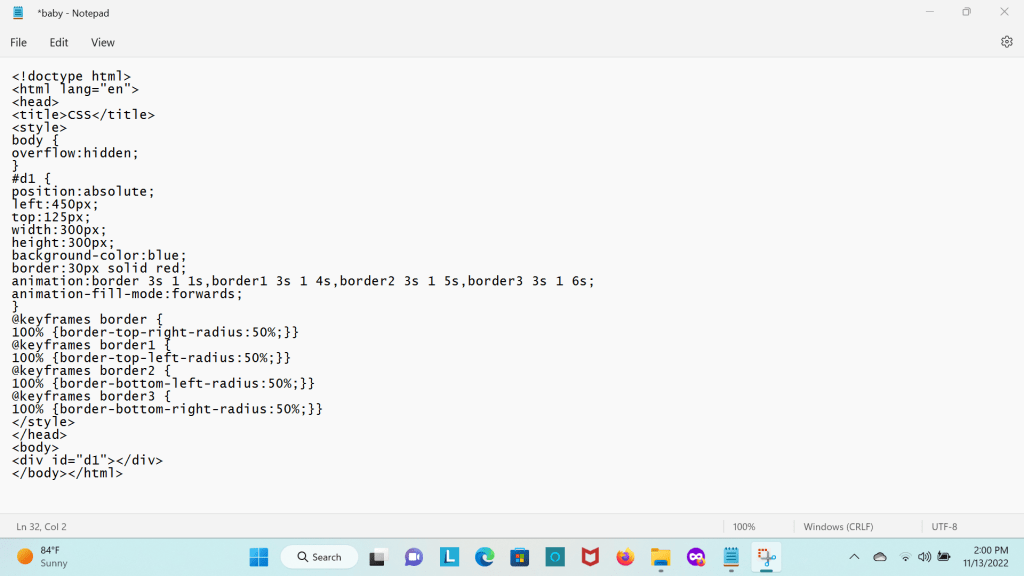Viewport: 1024px width, 576px height.
Task: Switch to Snipping Tool in taskbar
Action: (767, 557)
